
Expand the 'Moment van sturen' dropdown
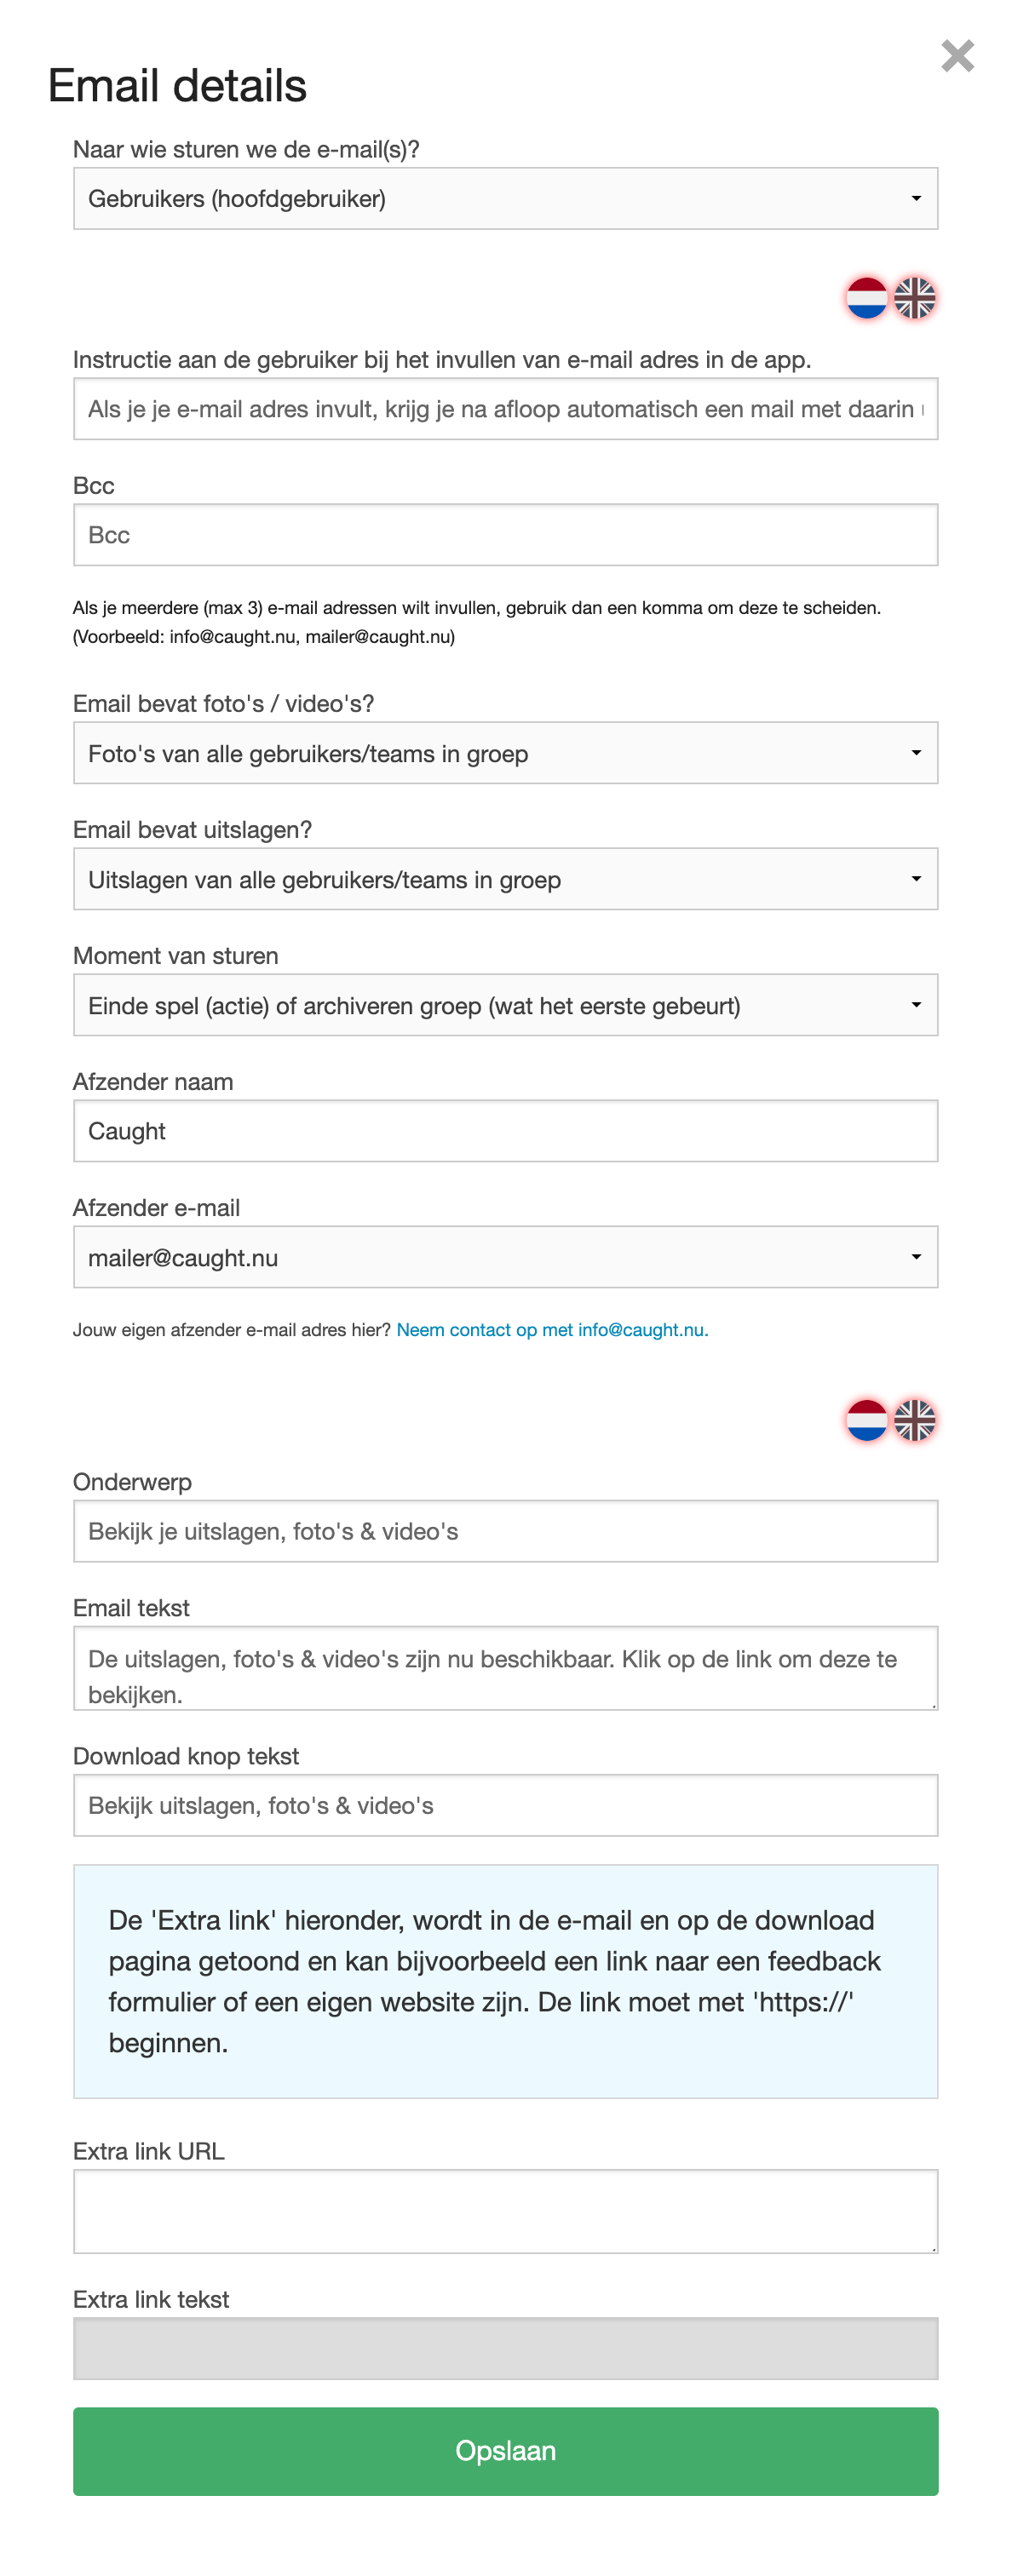pos(505,1005)
